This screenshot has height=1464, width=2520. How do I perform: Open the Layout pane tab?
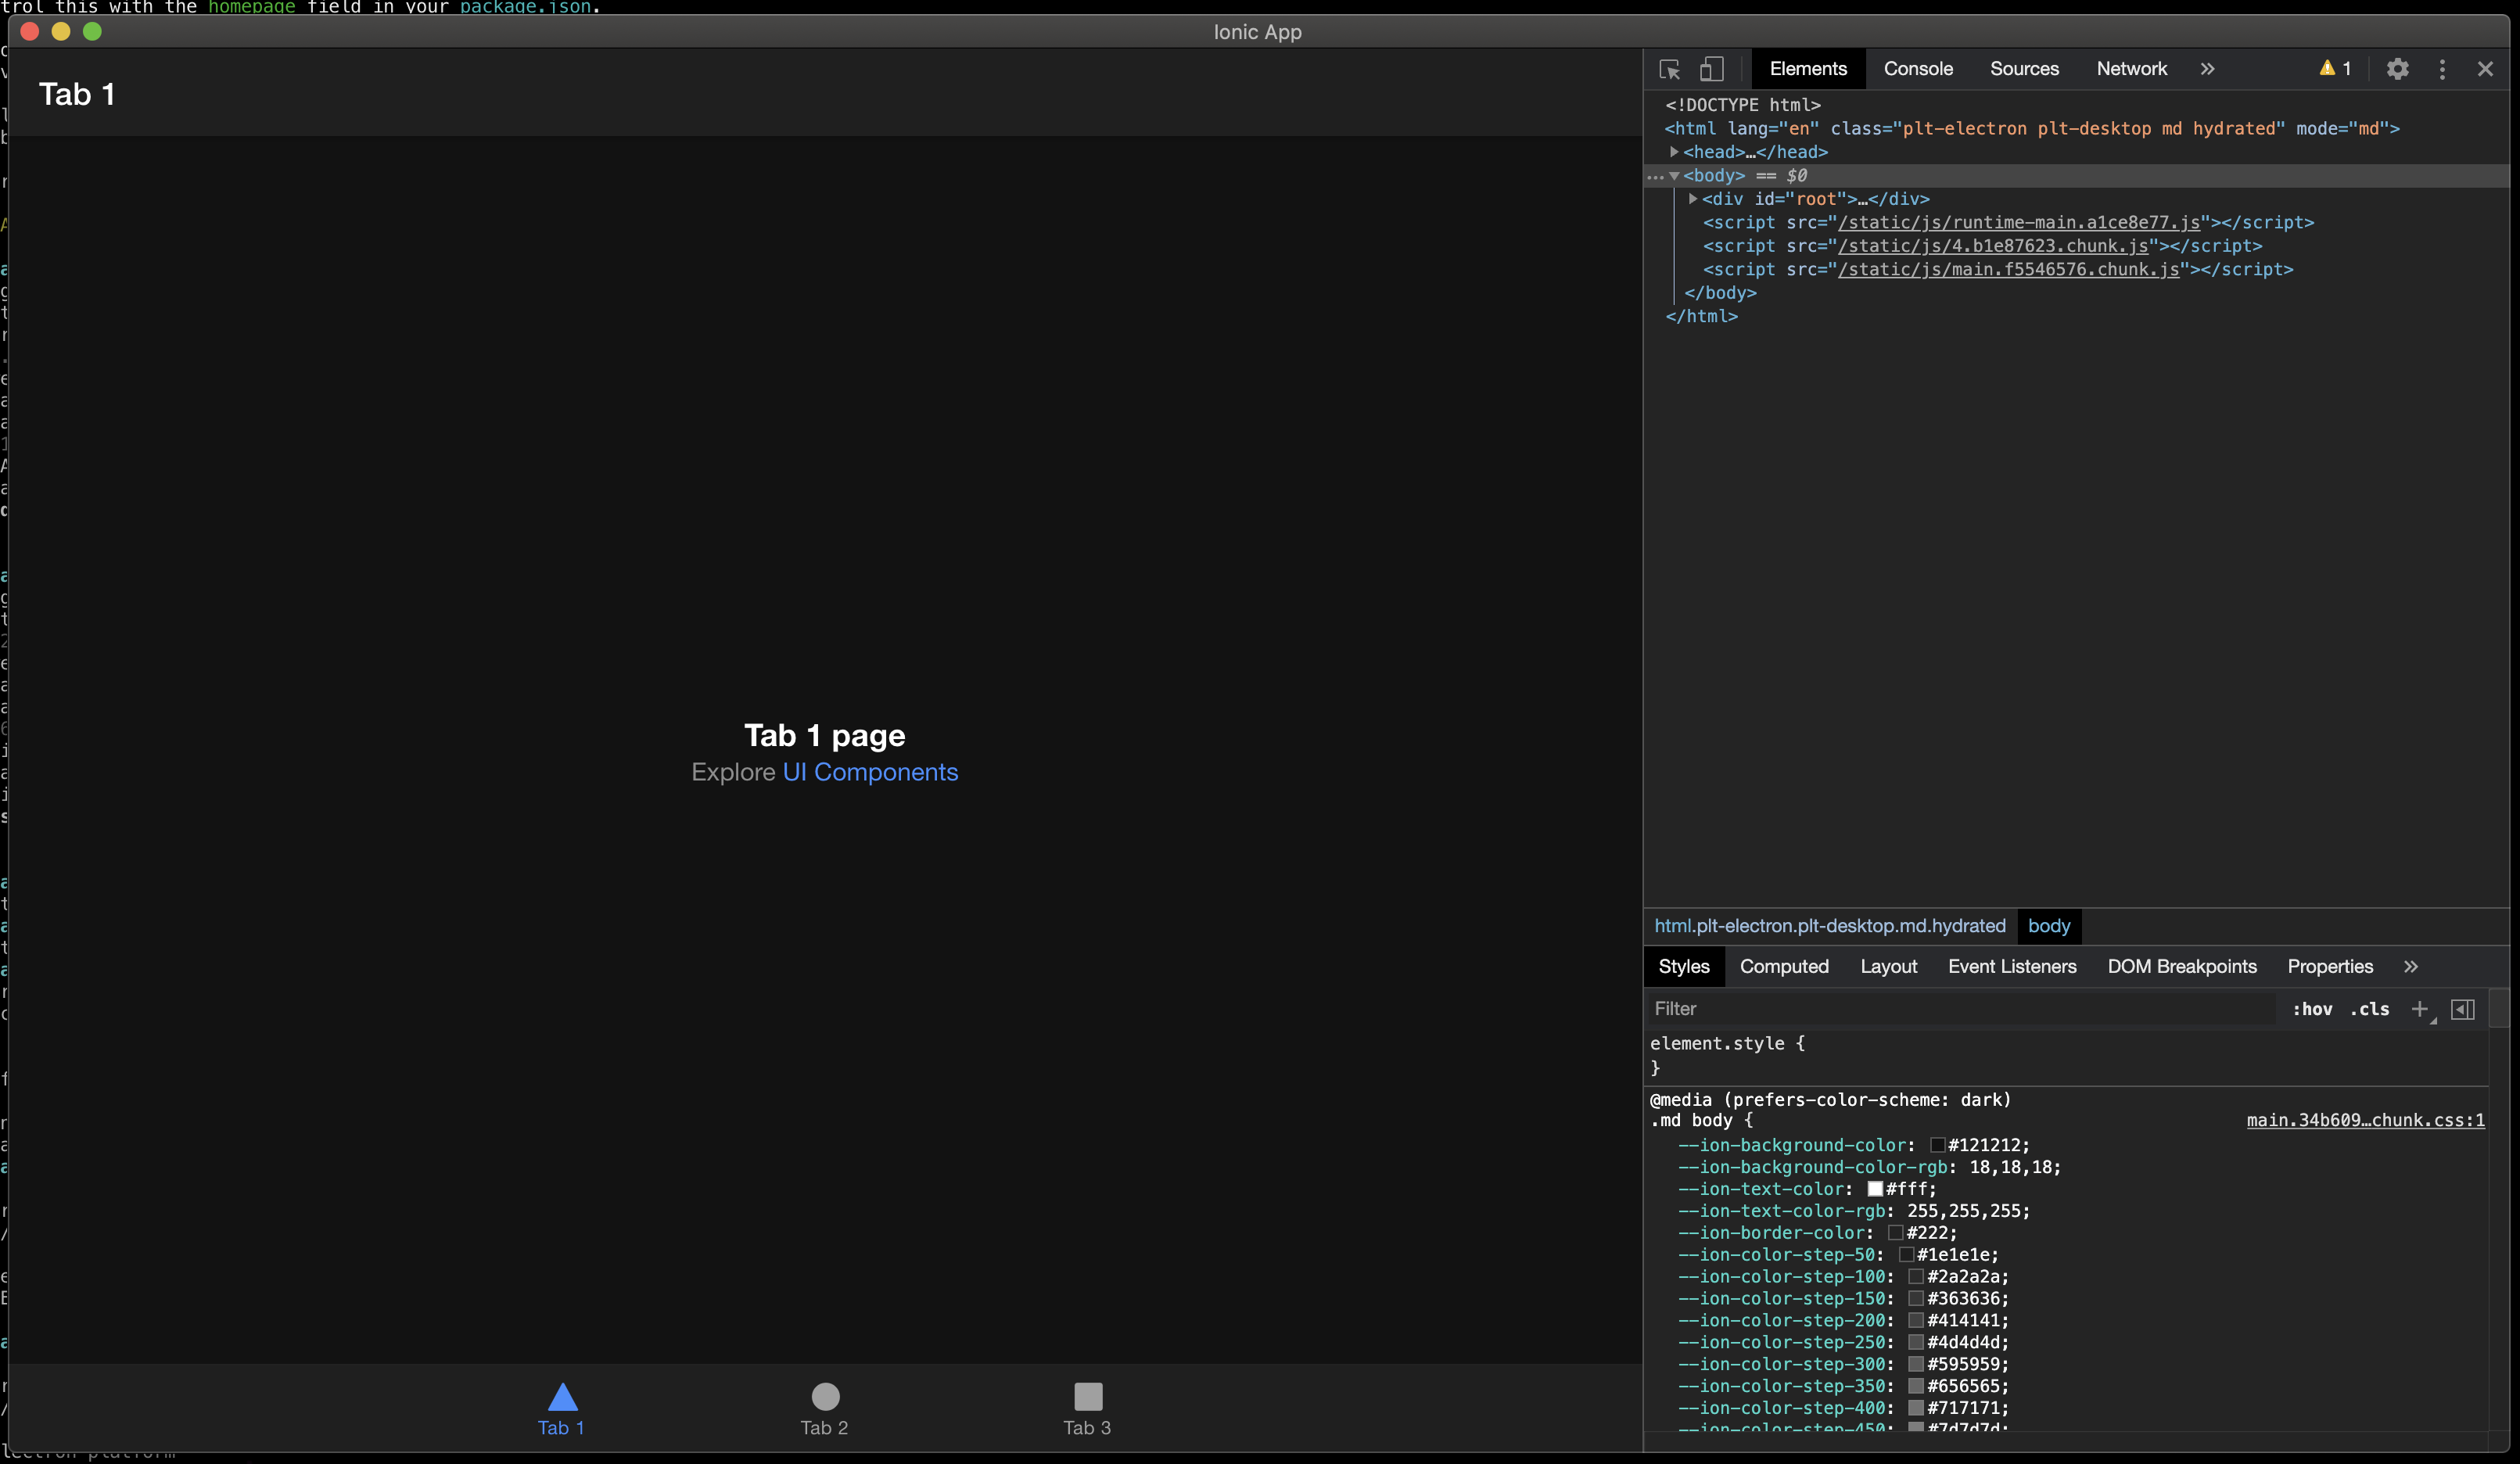click(x=1888, y=967)
